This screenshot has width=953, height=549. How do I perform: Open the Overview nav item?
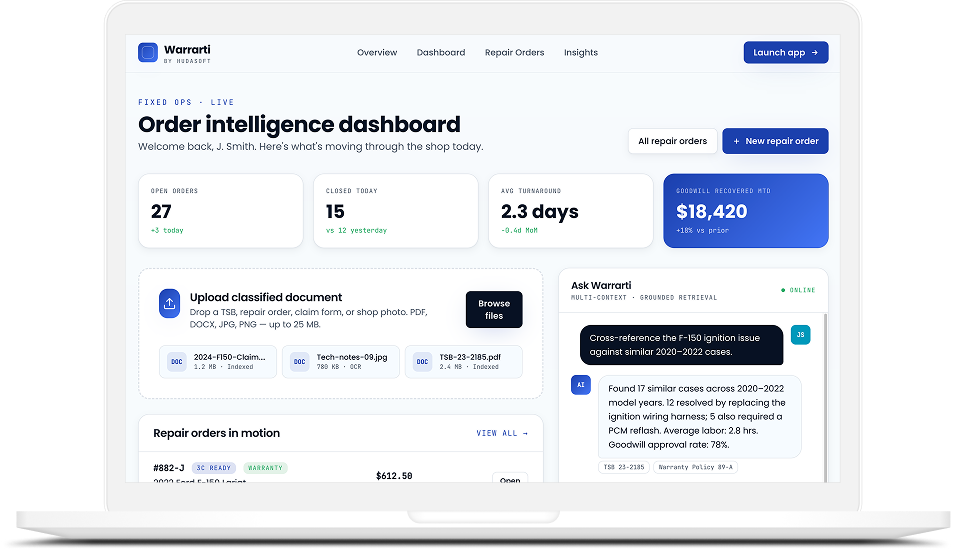[x=377, y=52]
